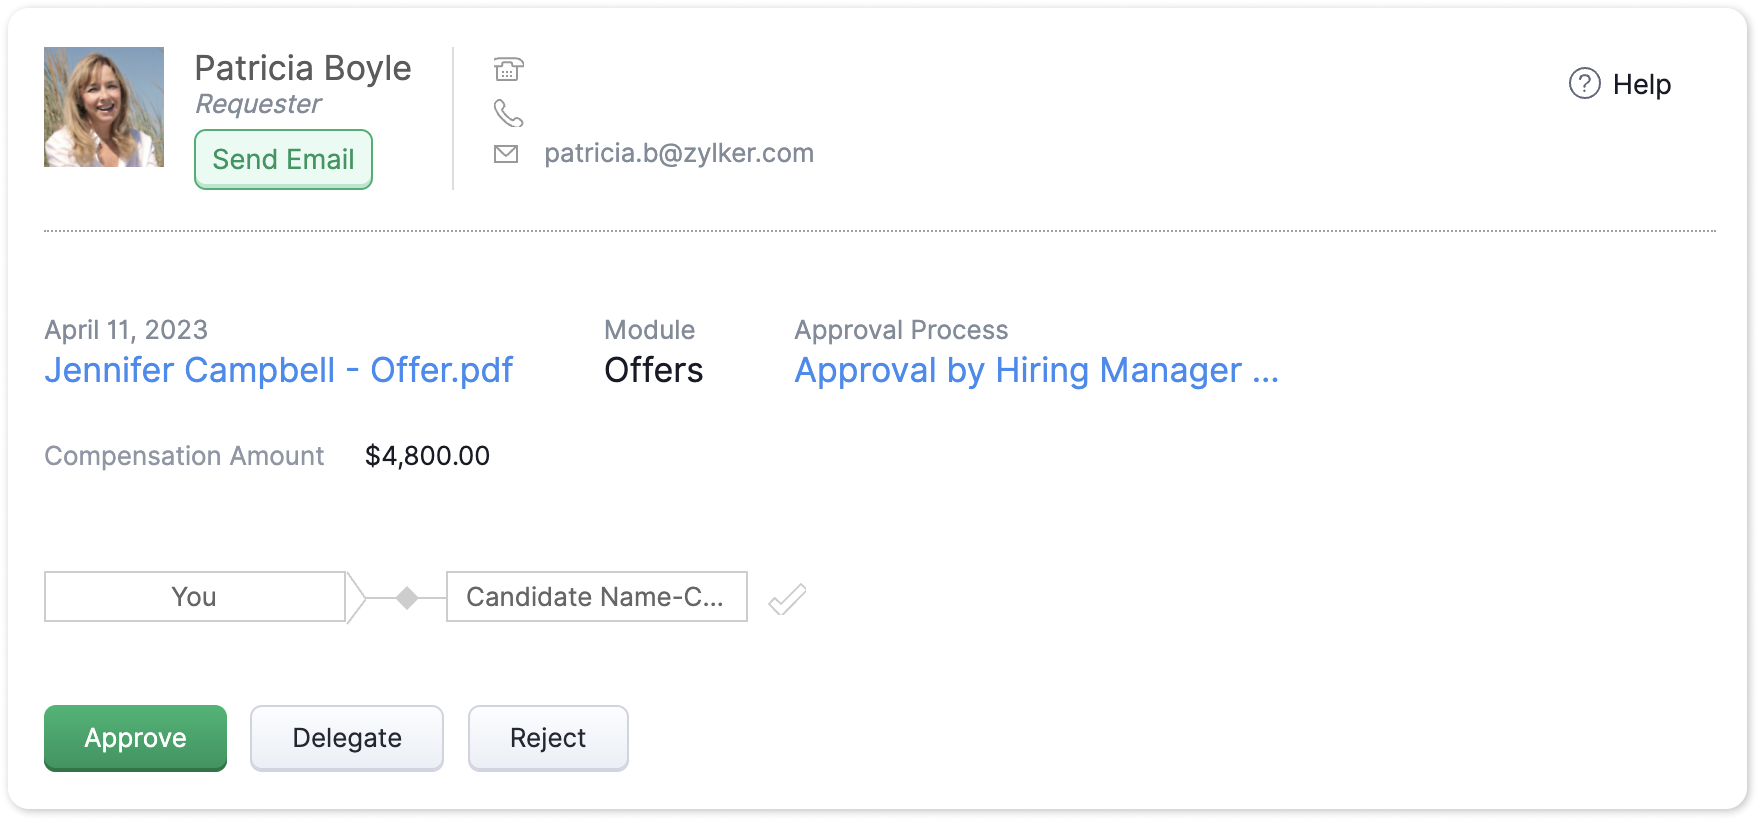This screenshot has height=821, width=1759.
Task: Click the Help question mark icon
Action: coord(1584,84)
